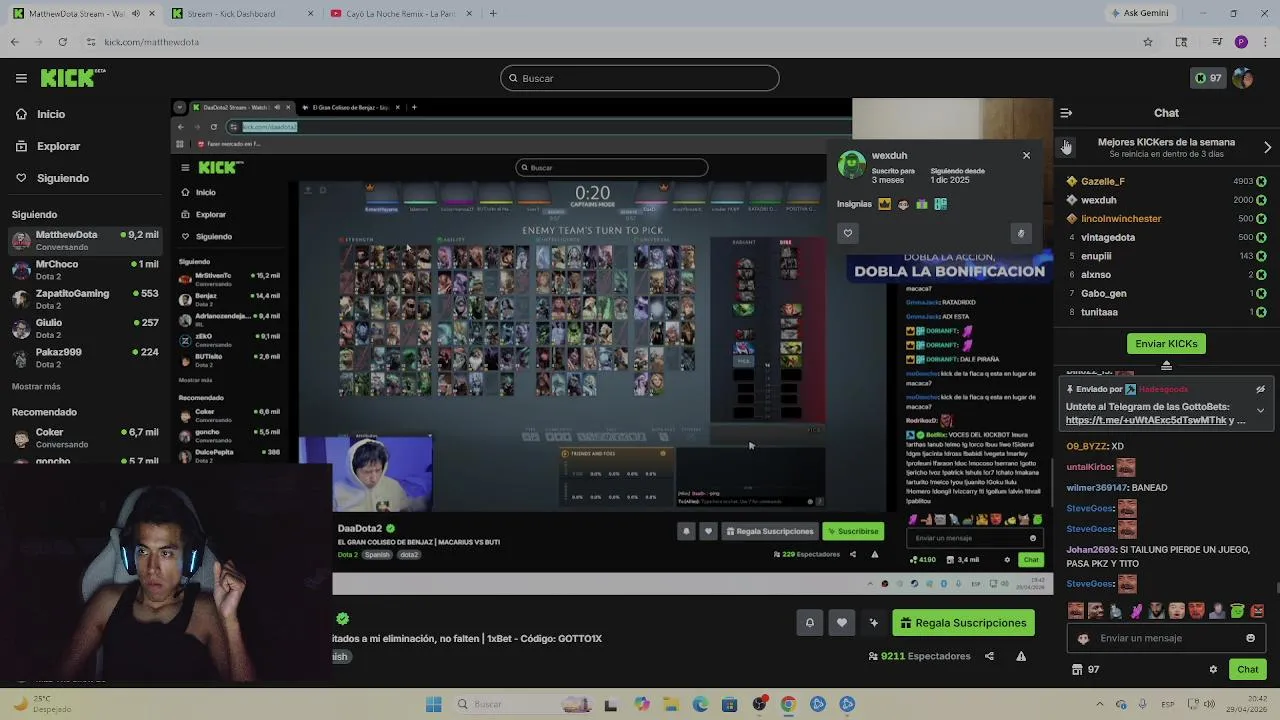The image size is (1280, 720).
Task: Share the stream via share icon
Action: pyautogui.click(x=989, y=656)
